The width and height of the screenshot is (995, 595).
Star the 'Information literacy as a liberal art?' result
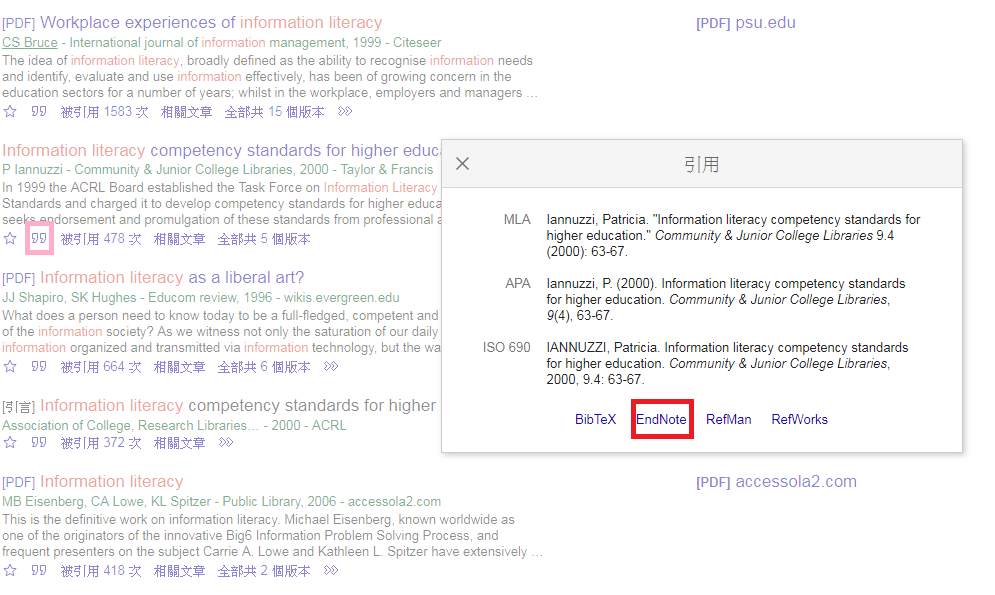[x=10, y=366]
